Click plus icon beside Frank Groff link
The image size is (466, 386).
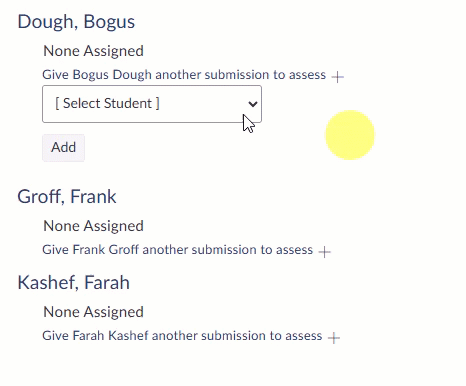click(324, 252)
